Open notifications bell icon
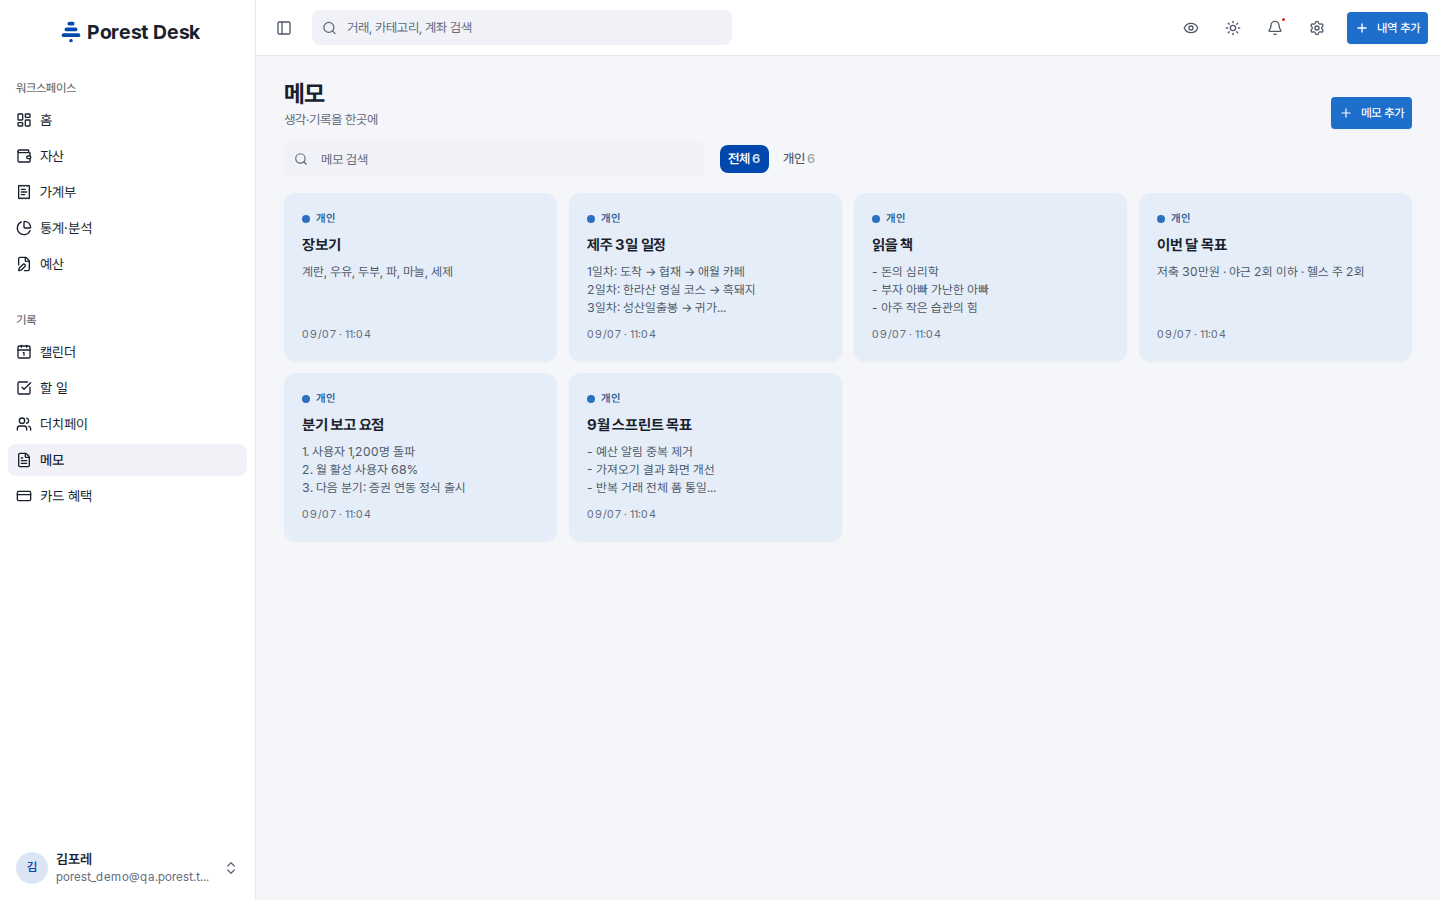This screenshot has height=900, width=1440. 1275,28
